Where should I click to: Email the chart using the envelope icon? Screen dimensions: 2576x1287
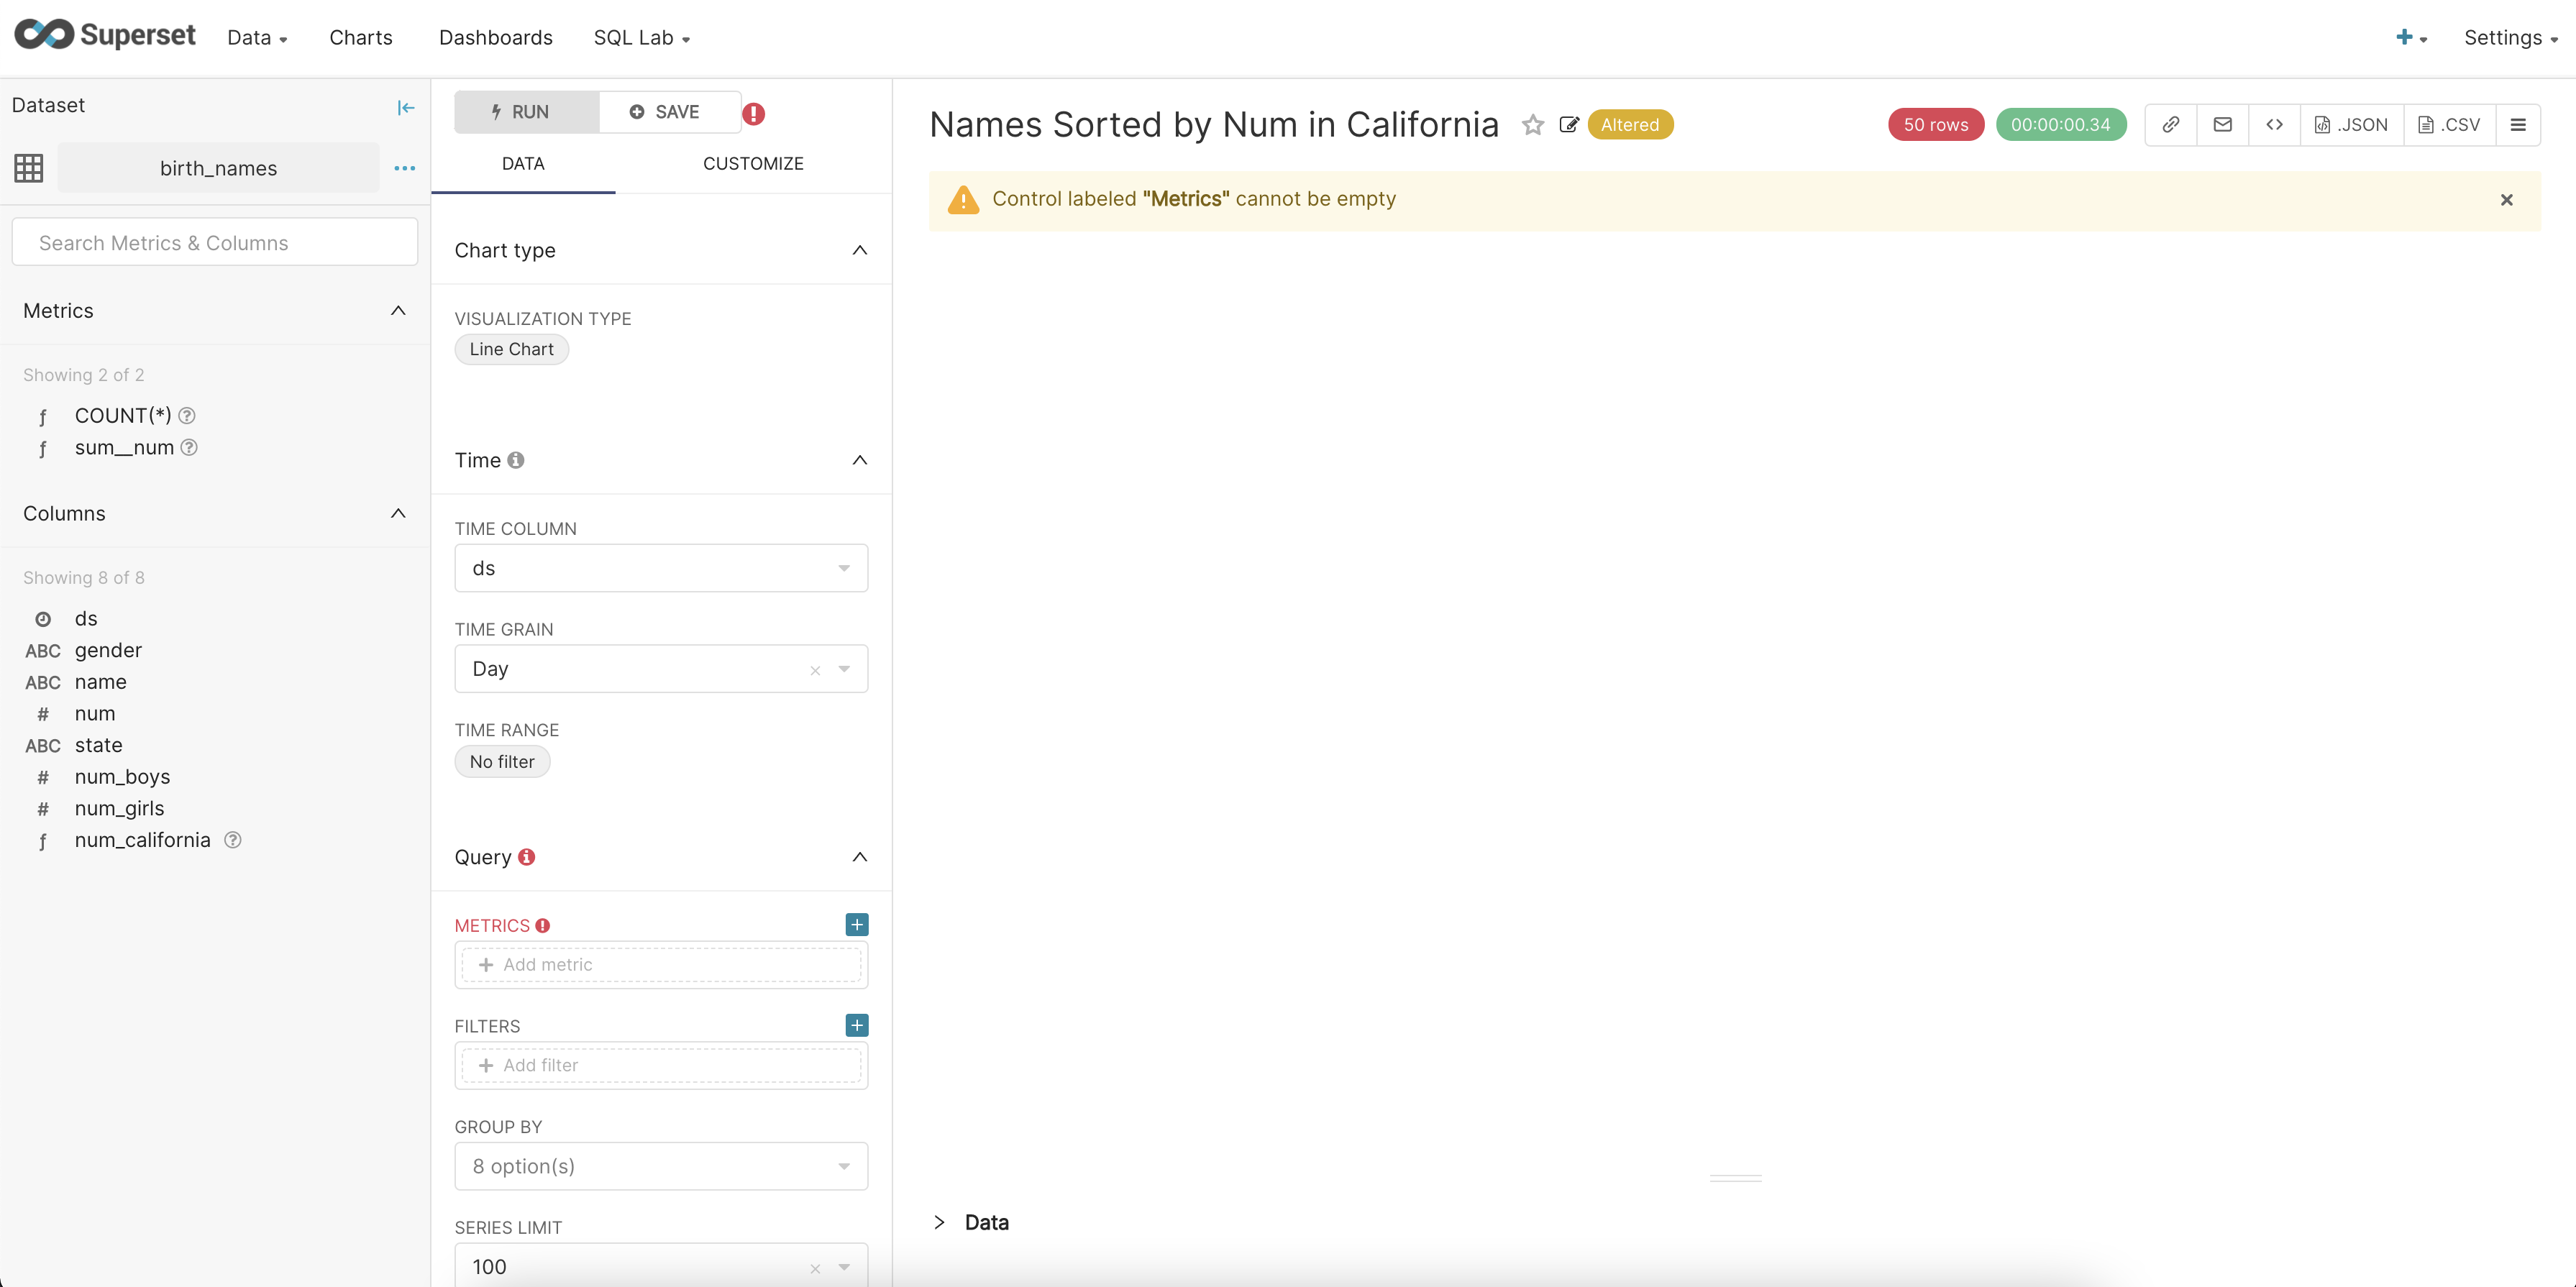[2223, 124]
